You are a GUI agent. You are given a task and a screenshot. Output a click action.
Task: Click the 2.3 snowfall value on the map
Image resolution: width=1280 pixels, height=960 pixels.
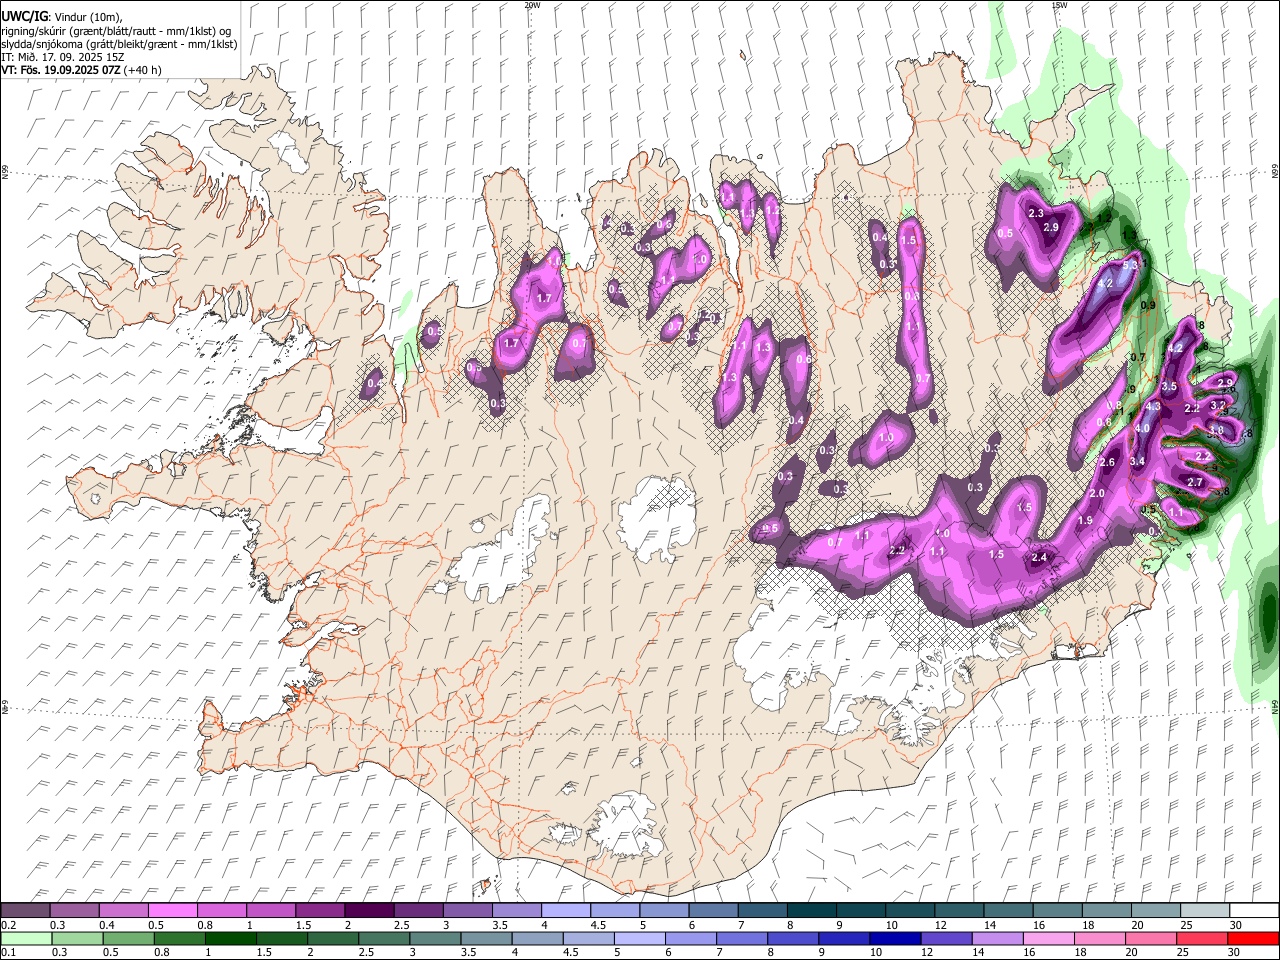(1036, 213)
